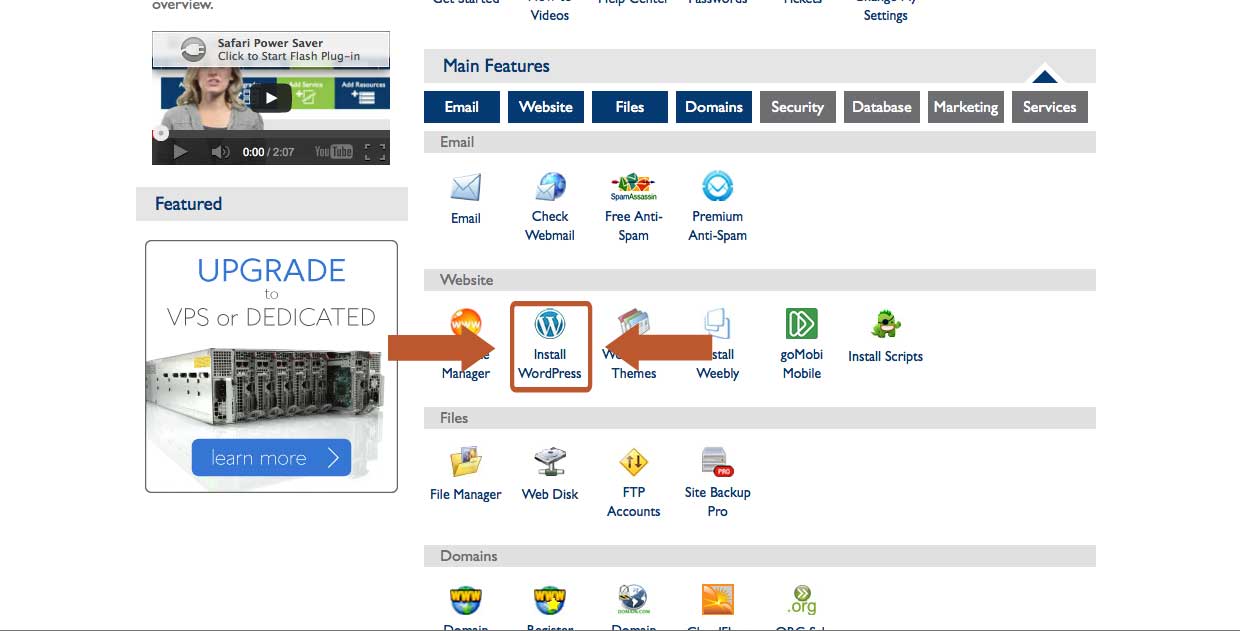Open Site Backup Pro icon
Image resolution: width=1240 pixels, height=631 pixels.
[x=717, y=462]
